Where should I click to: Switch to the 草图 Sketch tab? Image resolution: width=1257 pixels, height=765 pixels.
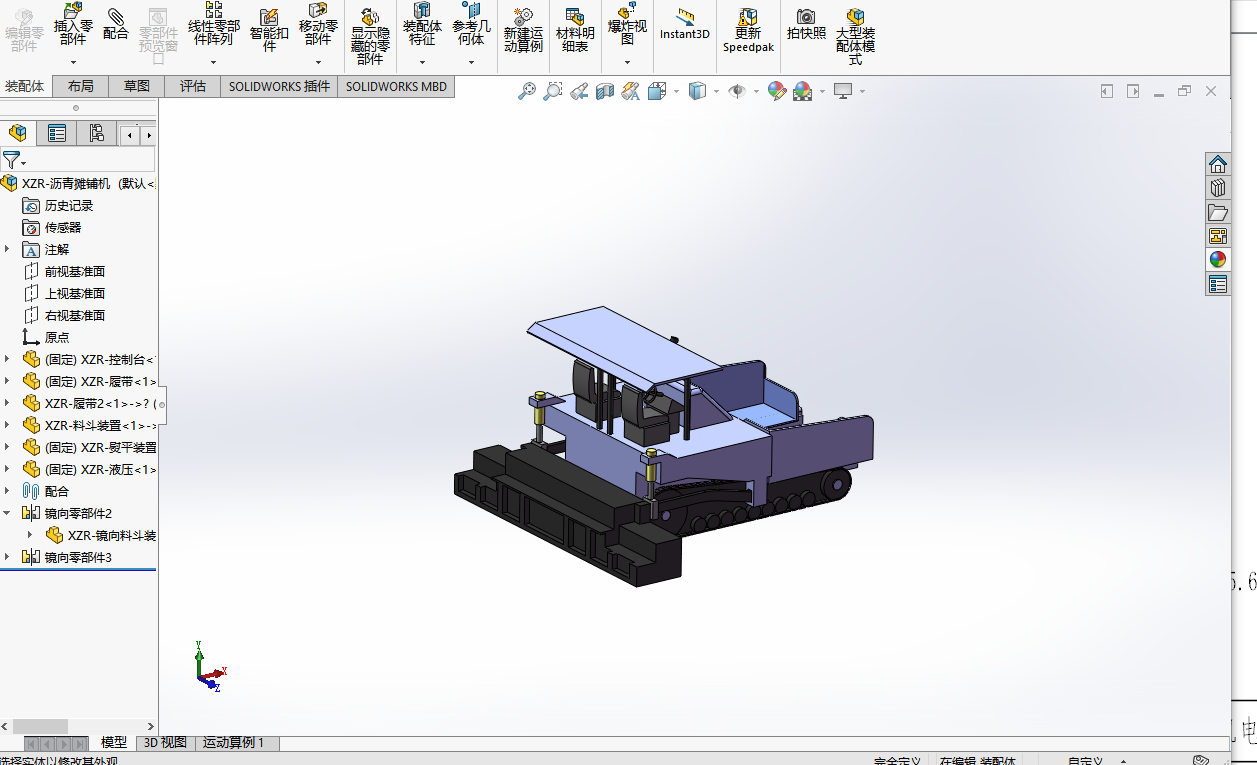point(137,86)
